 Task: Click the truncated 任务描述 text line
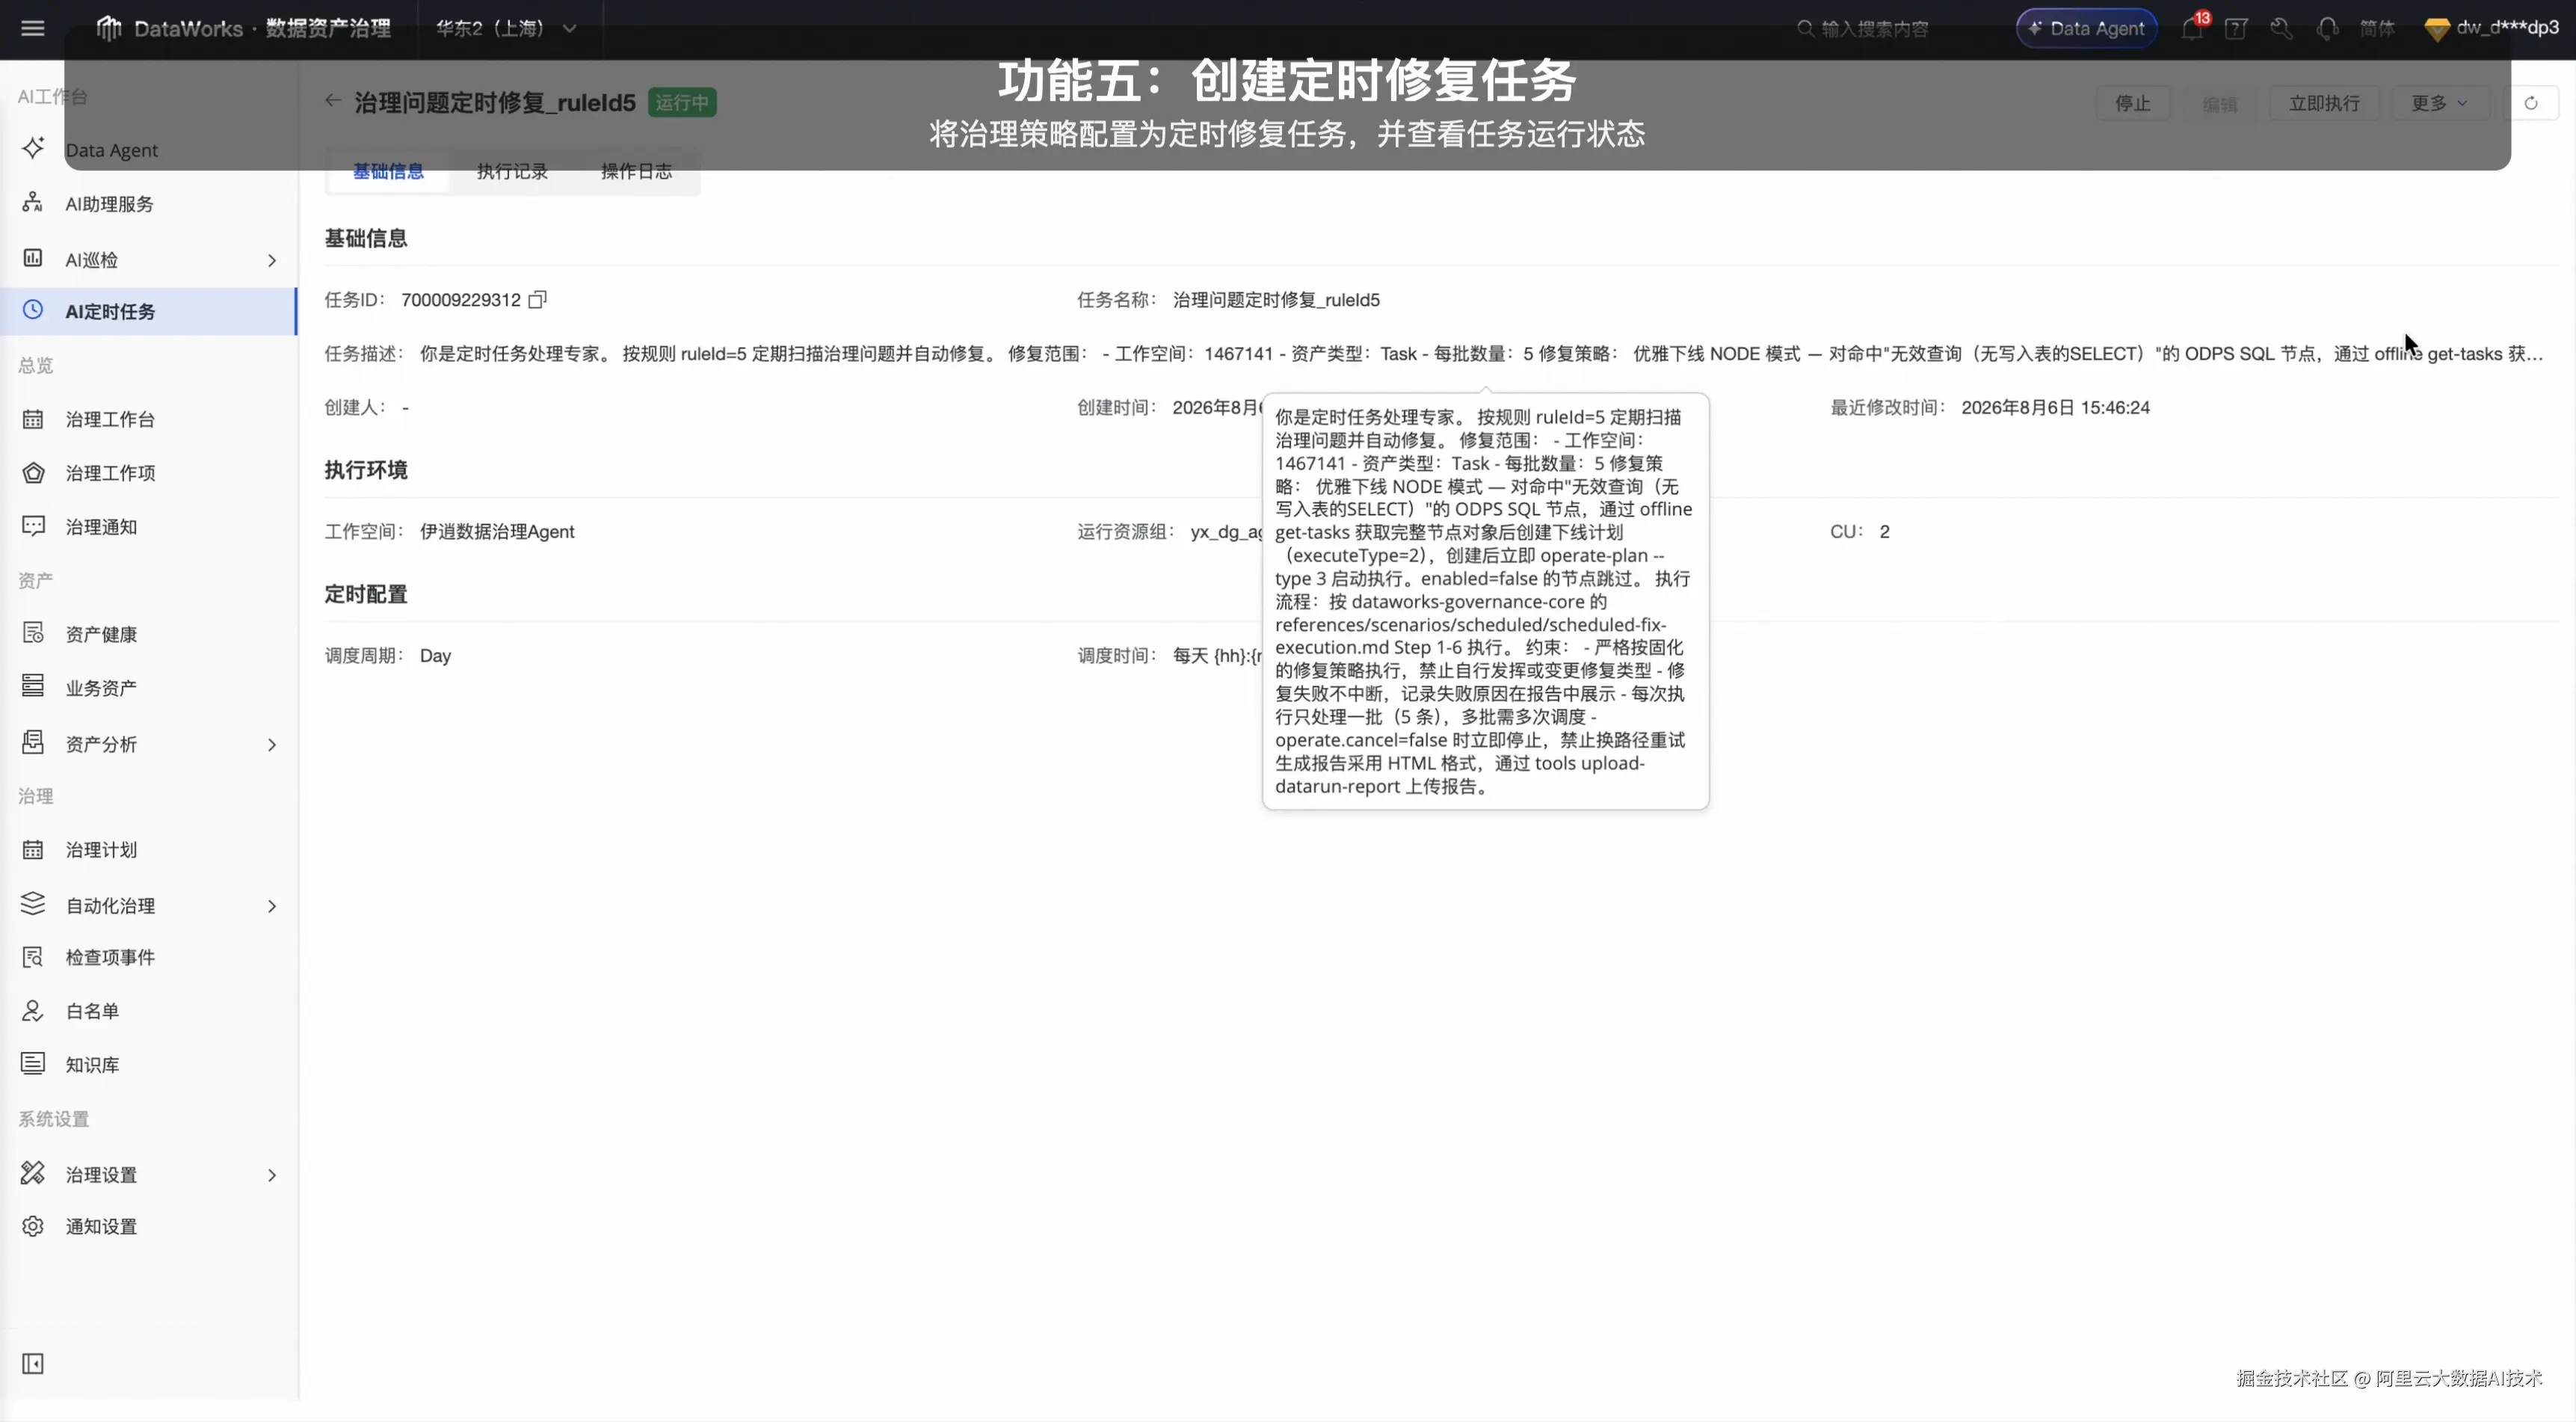point(1481,354)
